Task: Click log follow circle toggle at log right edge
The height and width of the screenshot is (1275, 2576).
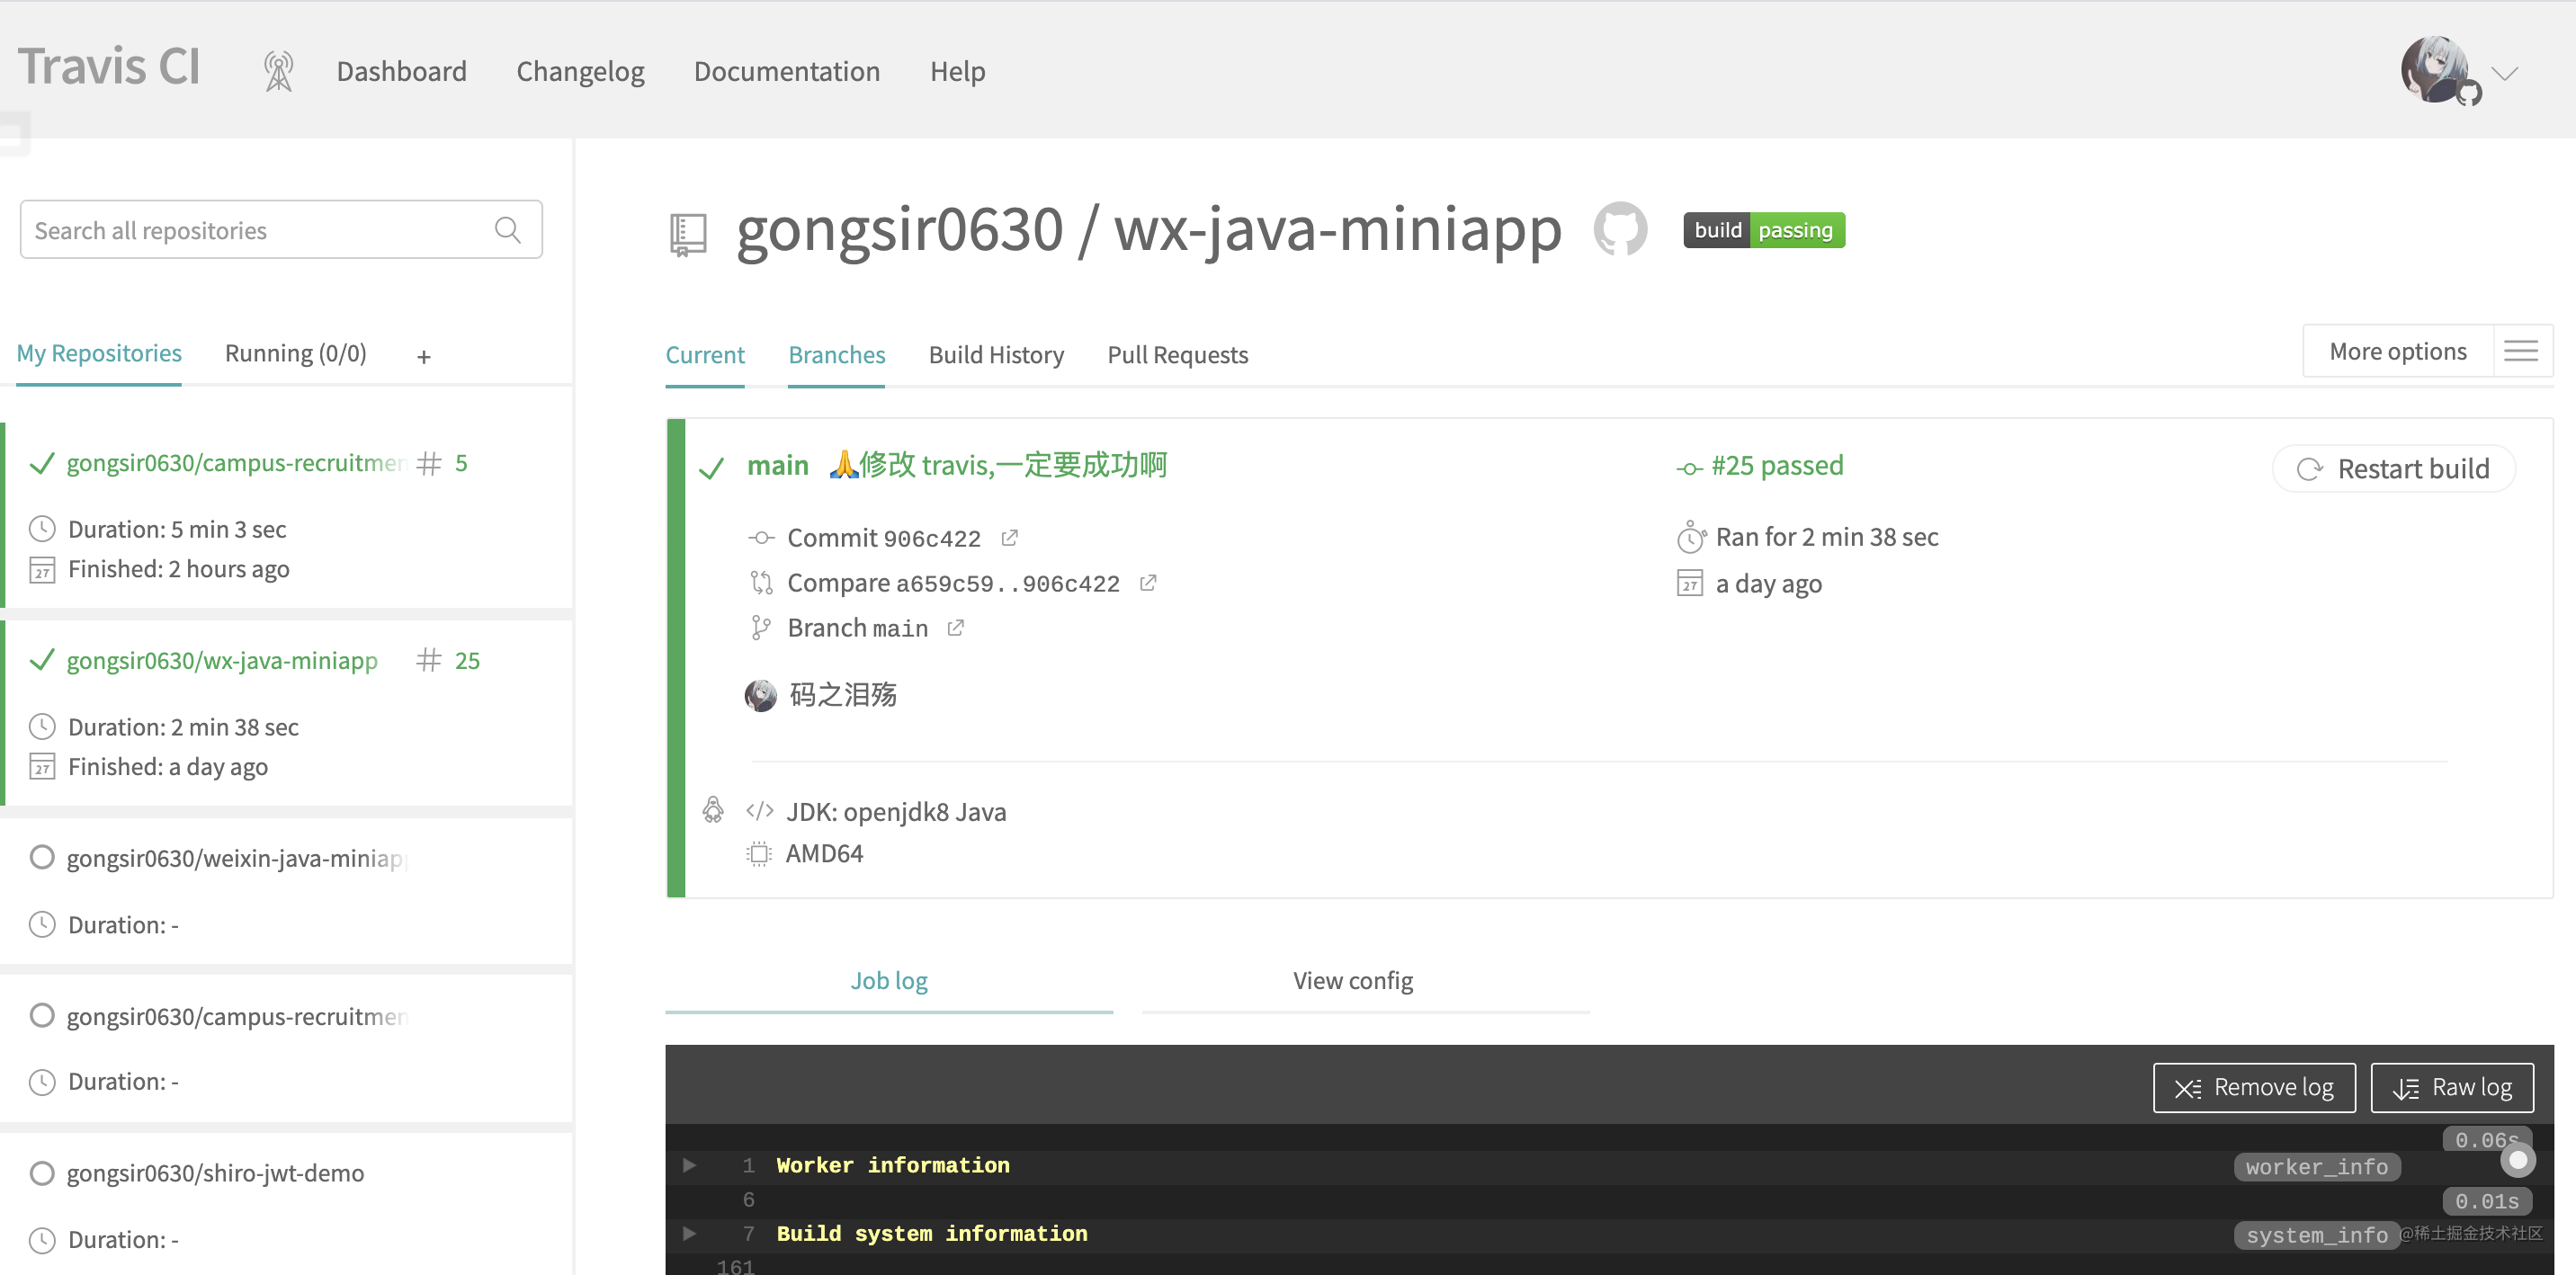Action: tap(2517, 1160)
